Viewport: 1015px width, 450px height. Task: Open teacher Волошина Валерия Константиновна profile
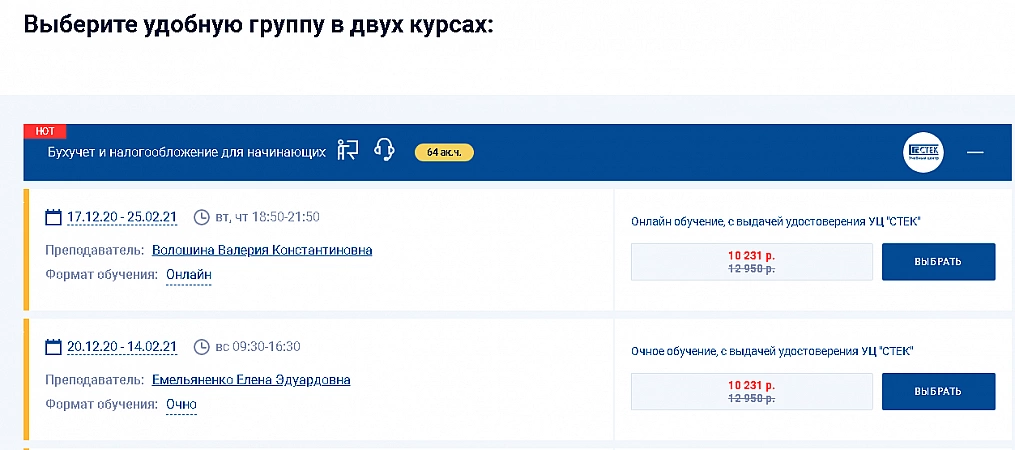click(262, 250)
